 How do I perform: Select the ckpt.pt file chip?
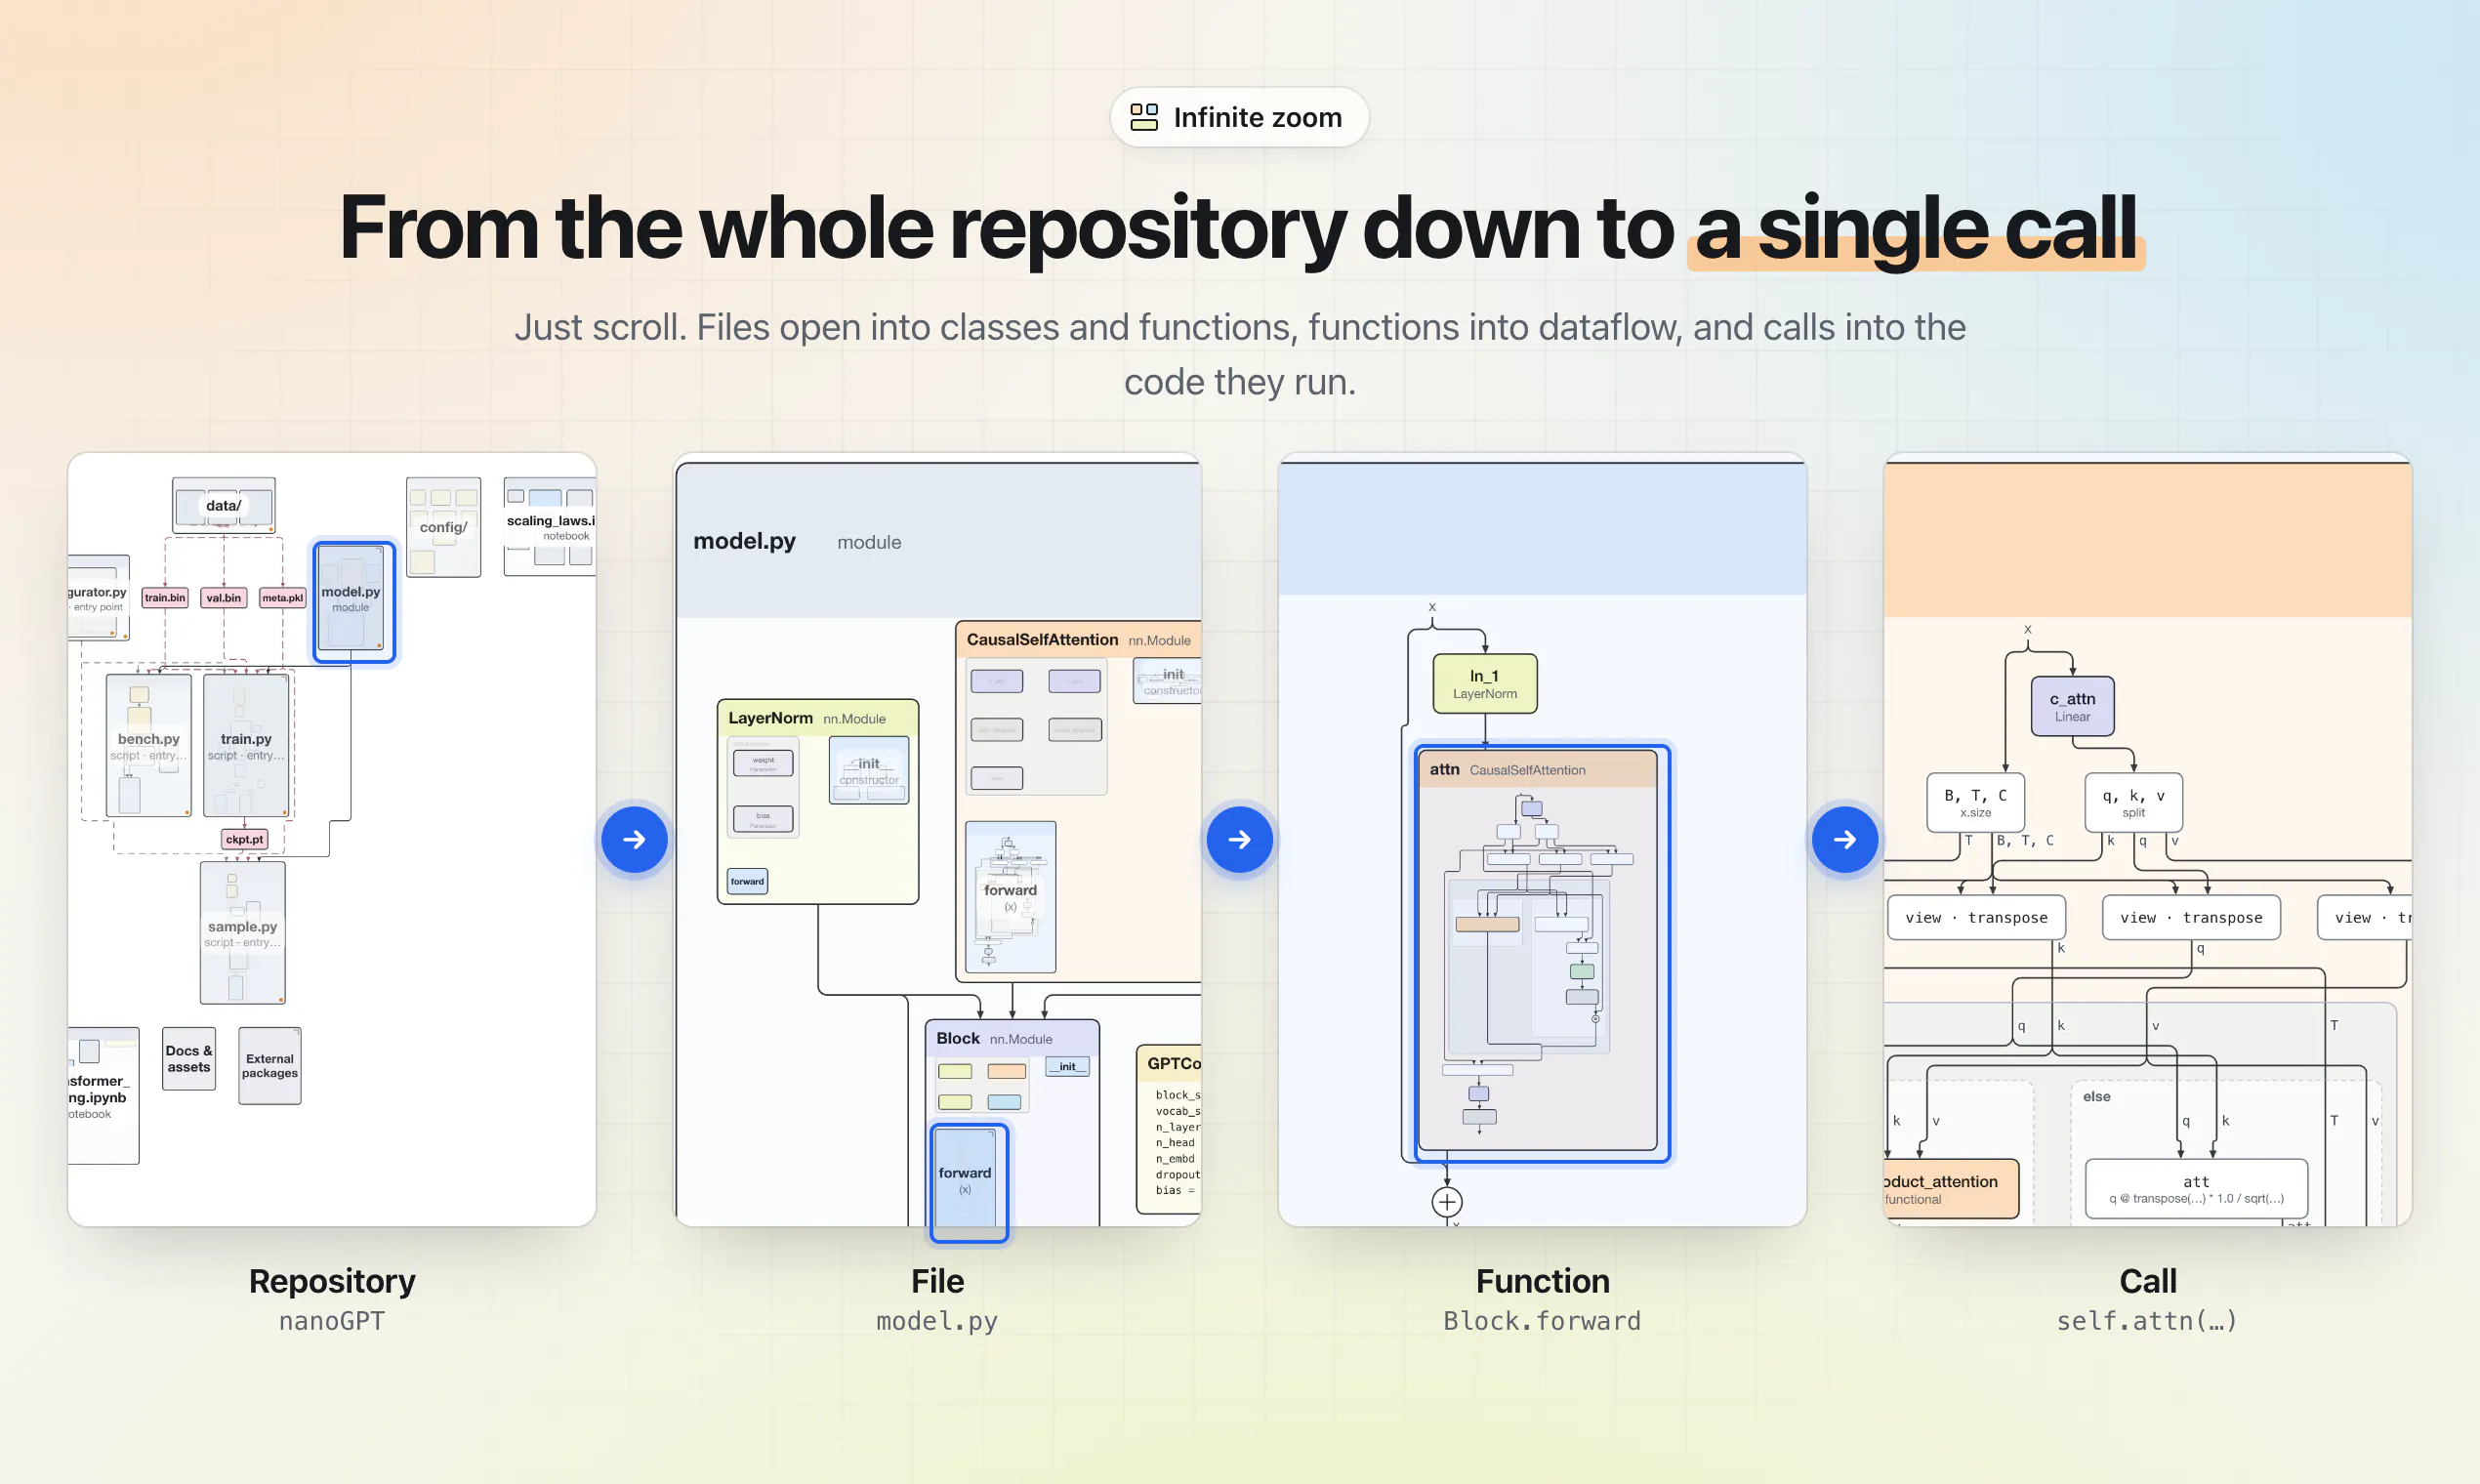245,839
